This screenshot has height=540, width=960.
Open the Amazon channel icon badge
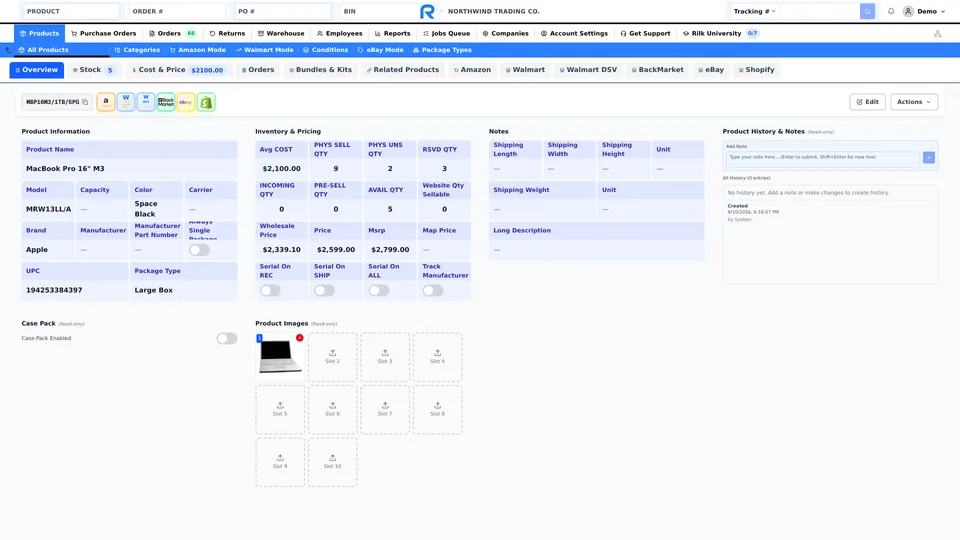106,102
